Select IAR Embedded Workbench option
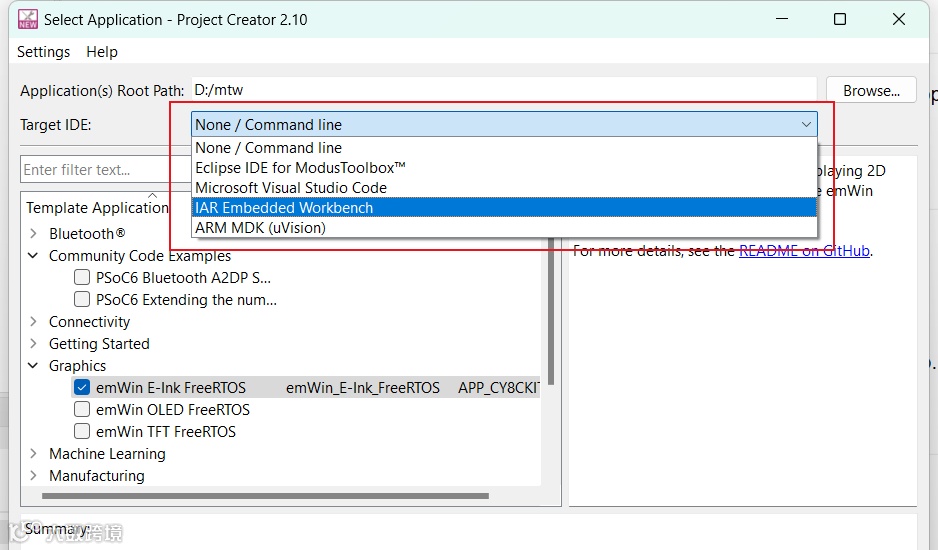Viewport: 938px width, 550px height. pyautogui.click(x=504, y=208)
